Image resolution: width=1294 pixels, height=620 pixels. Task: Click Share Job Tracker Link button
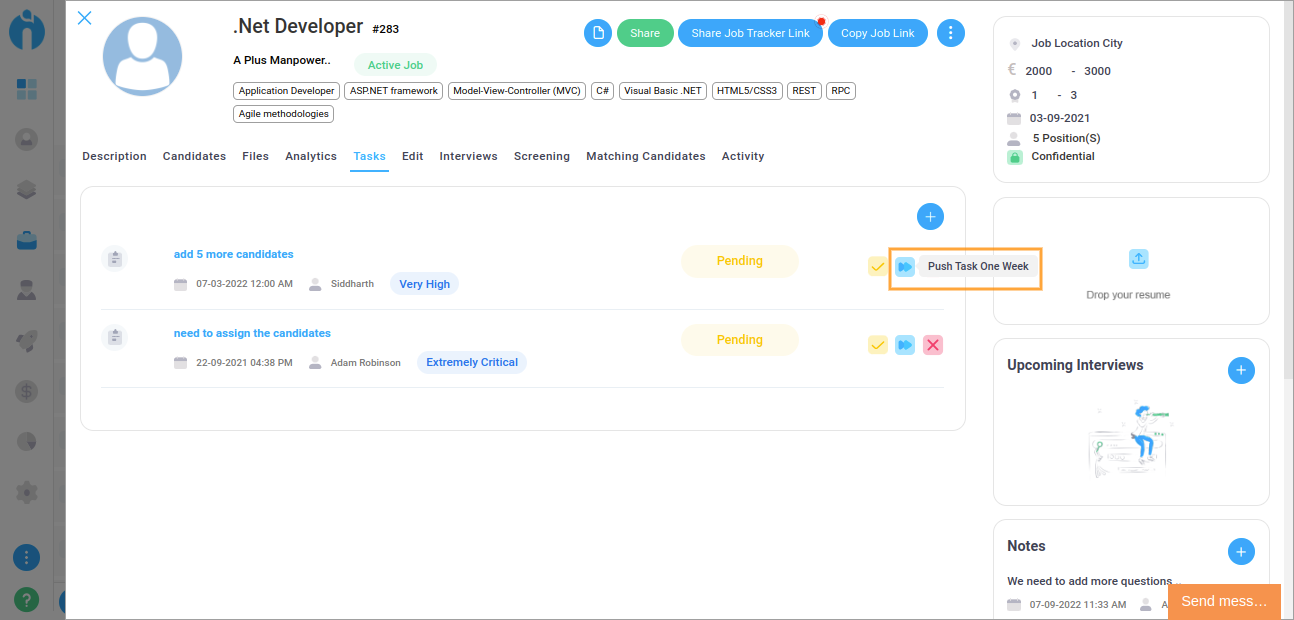pos(750,33)
